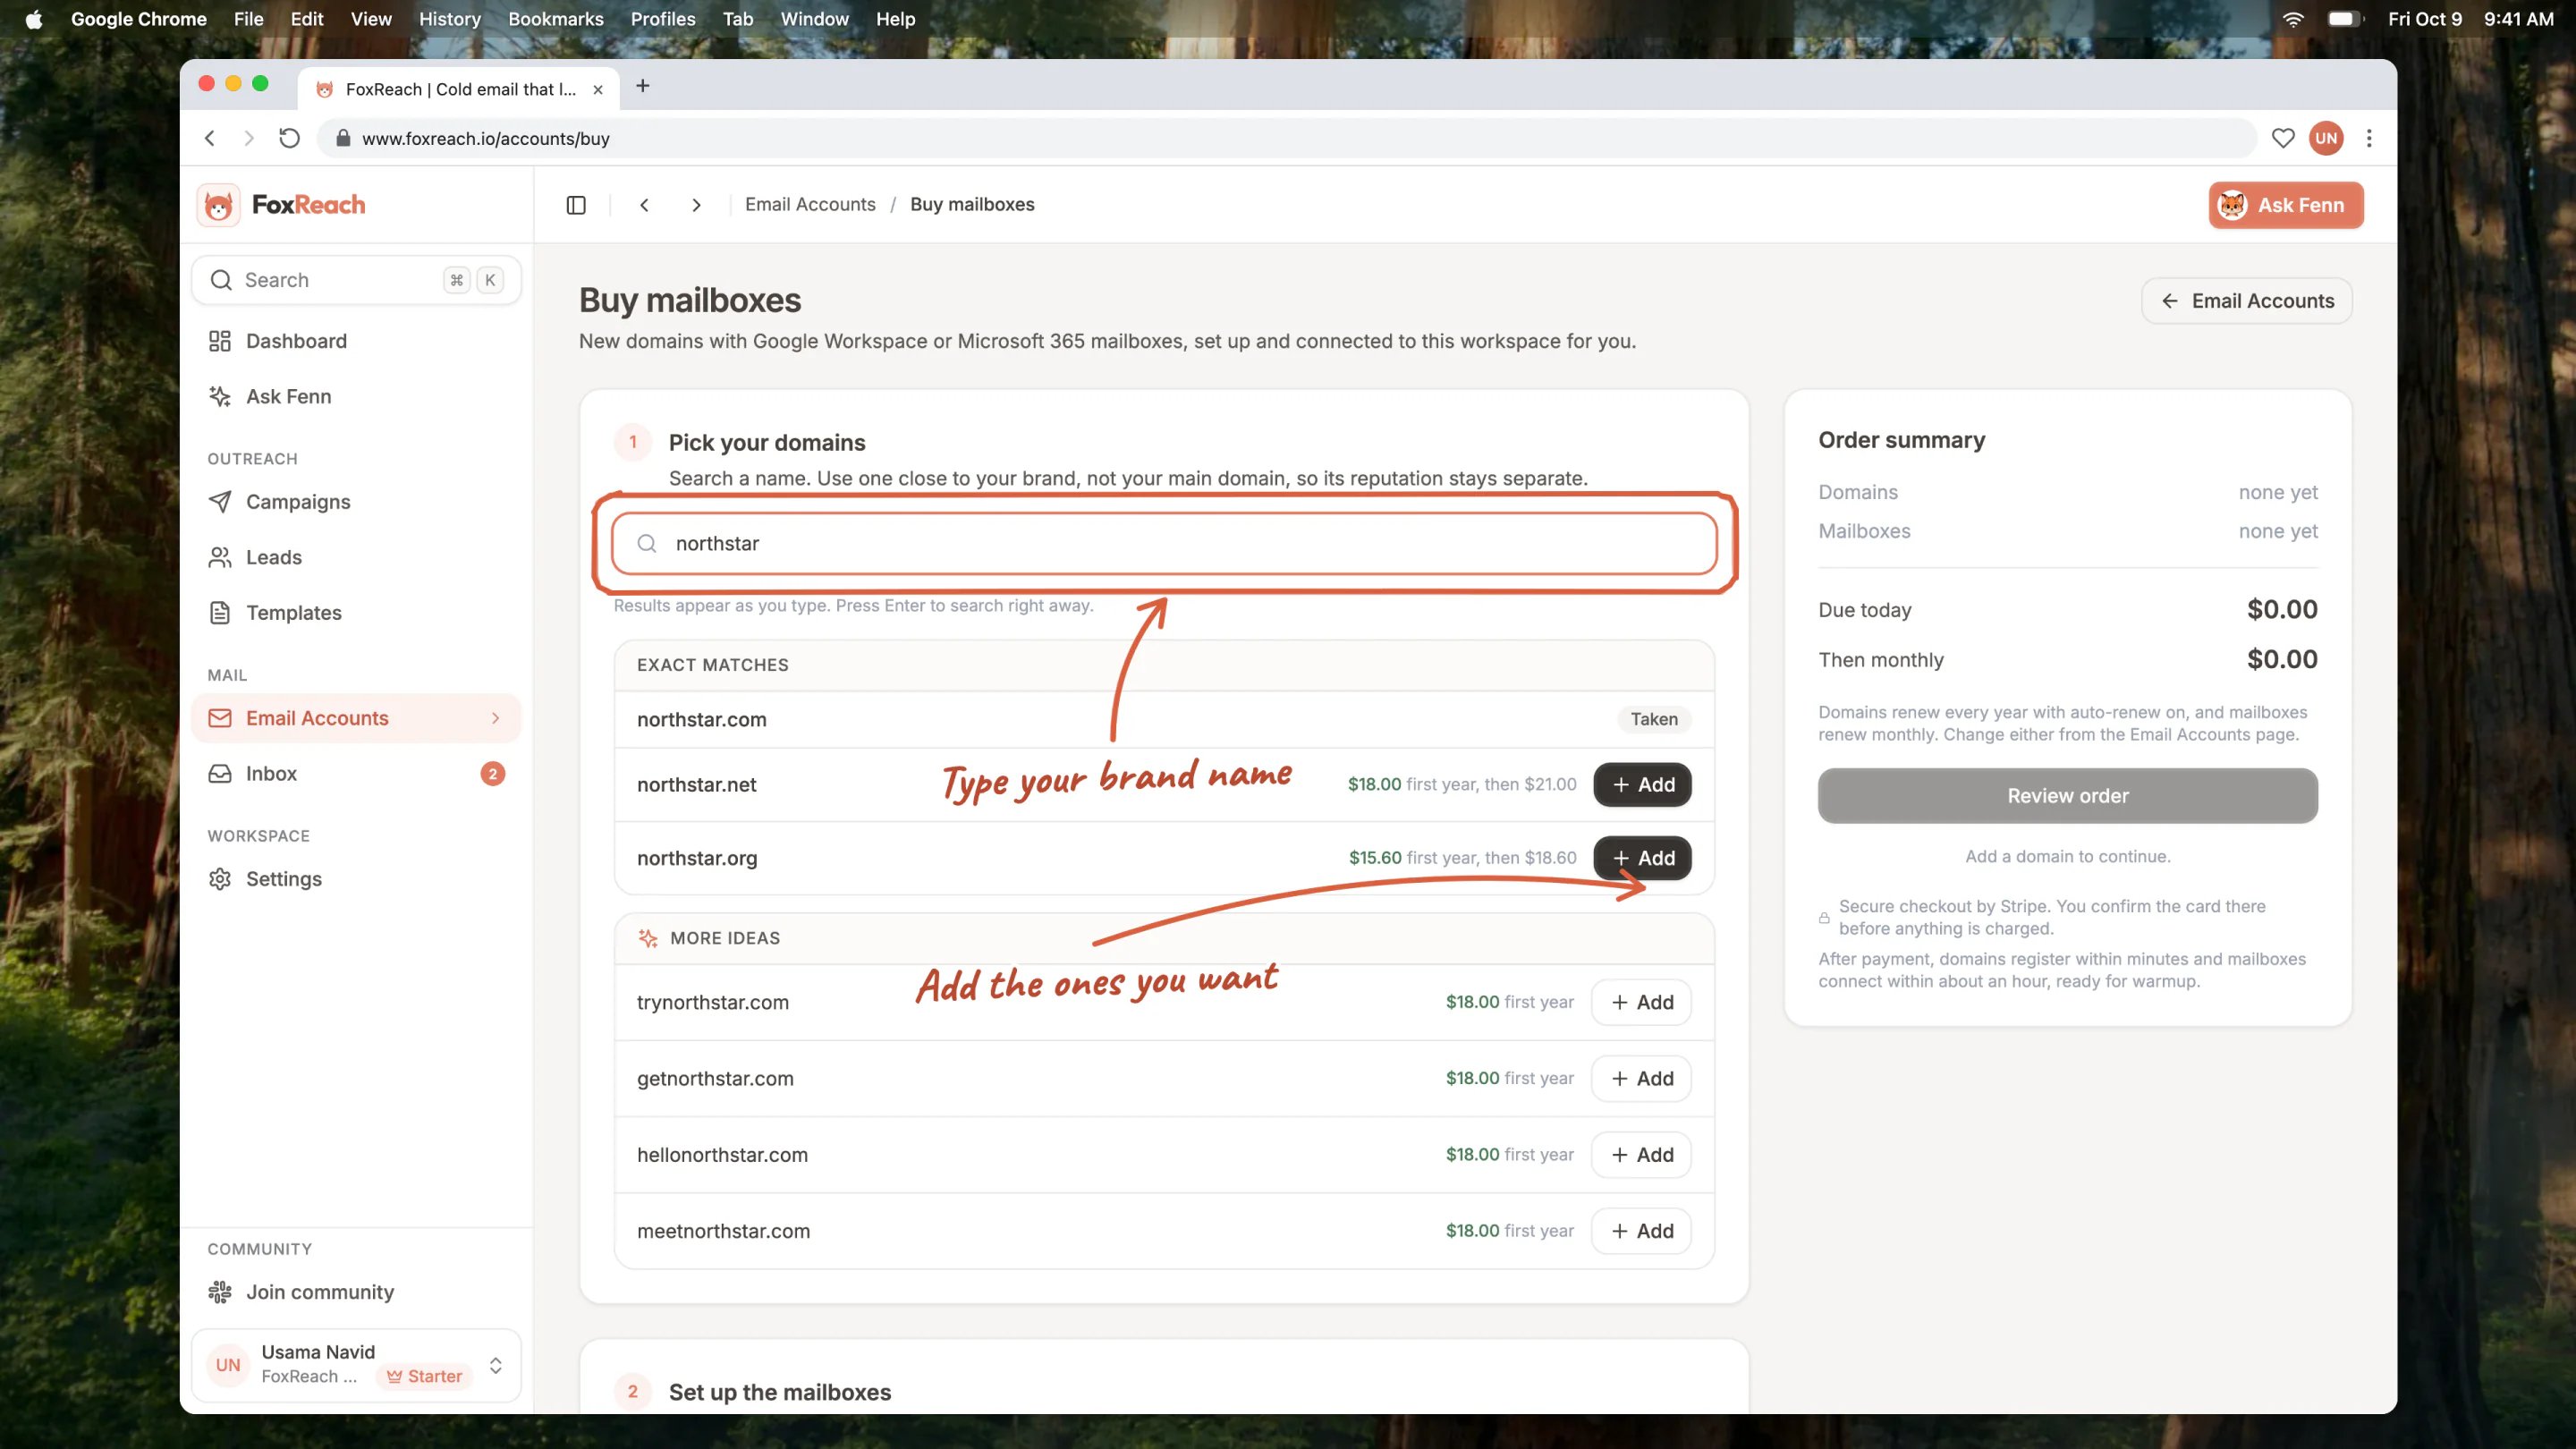Open the Profiles menu

pyautogui.click(x=663, y=19)
